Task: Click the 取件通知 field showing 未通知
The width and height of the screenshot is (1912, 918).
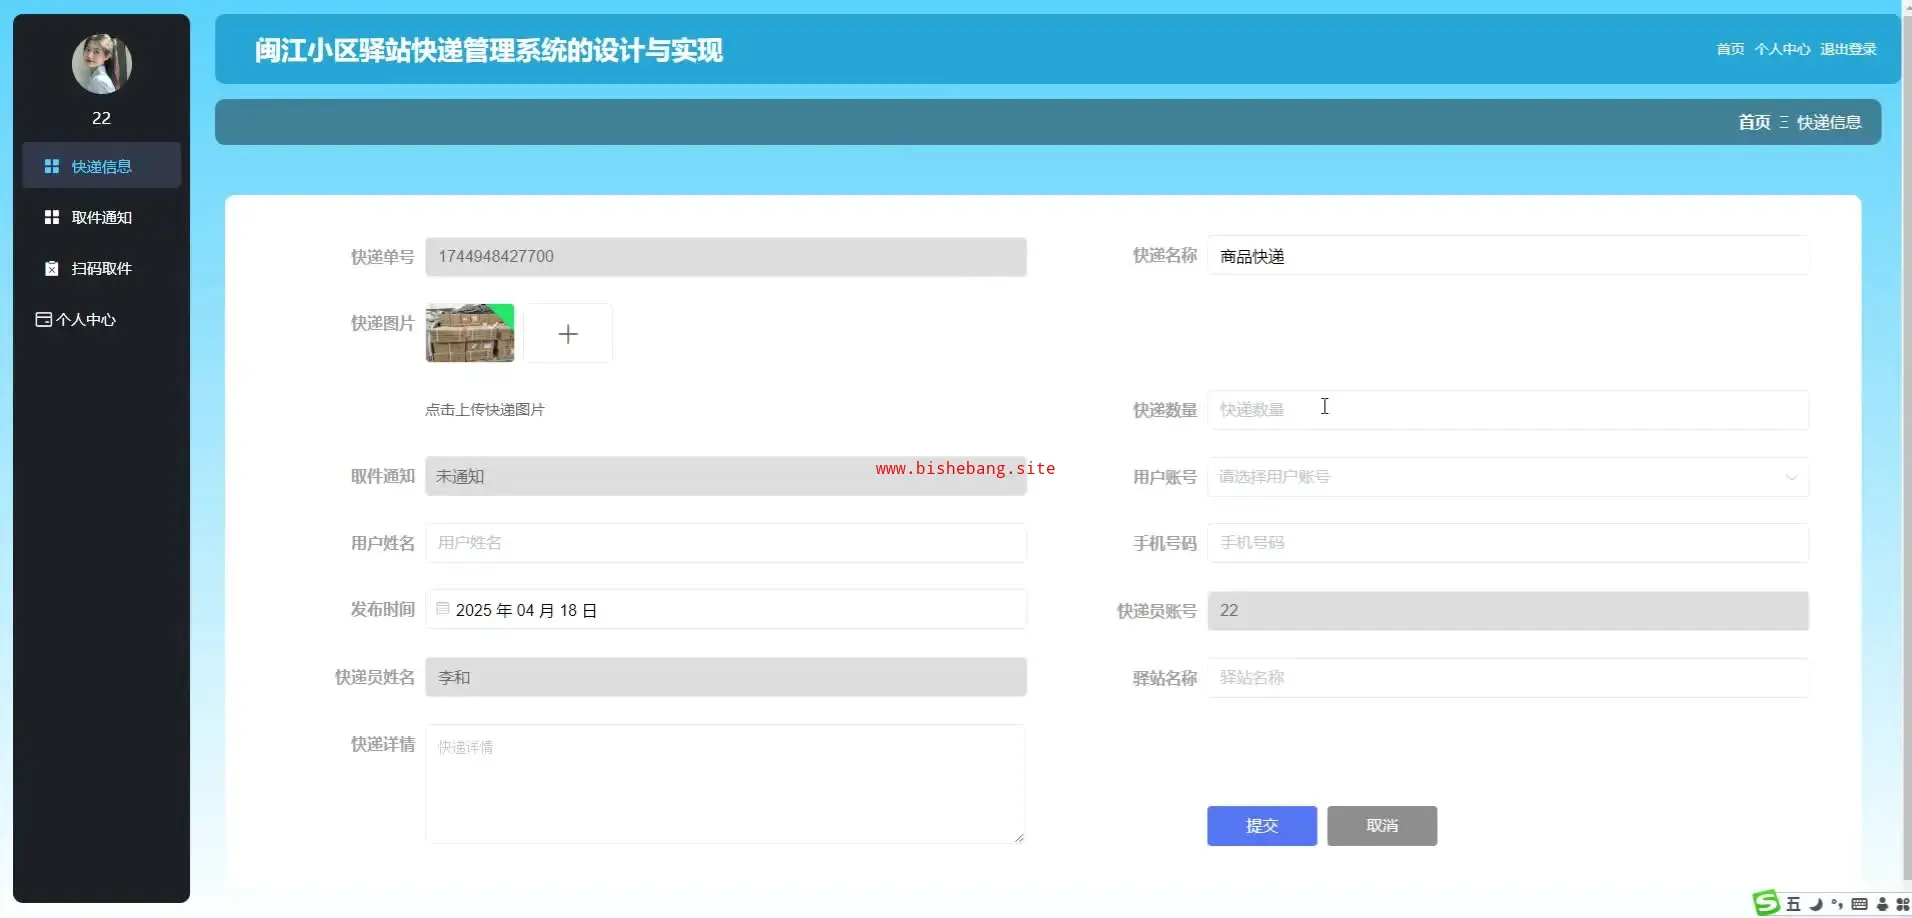Action: tap(726, 476)
